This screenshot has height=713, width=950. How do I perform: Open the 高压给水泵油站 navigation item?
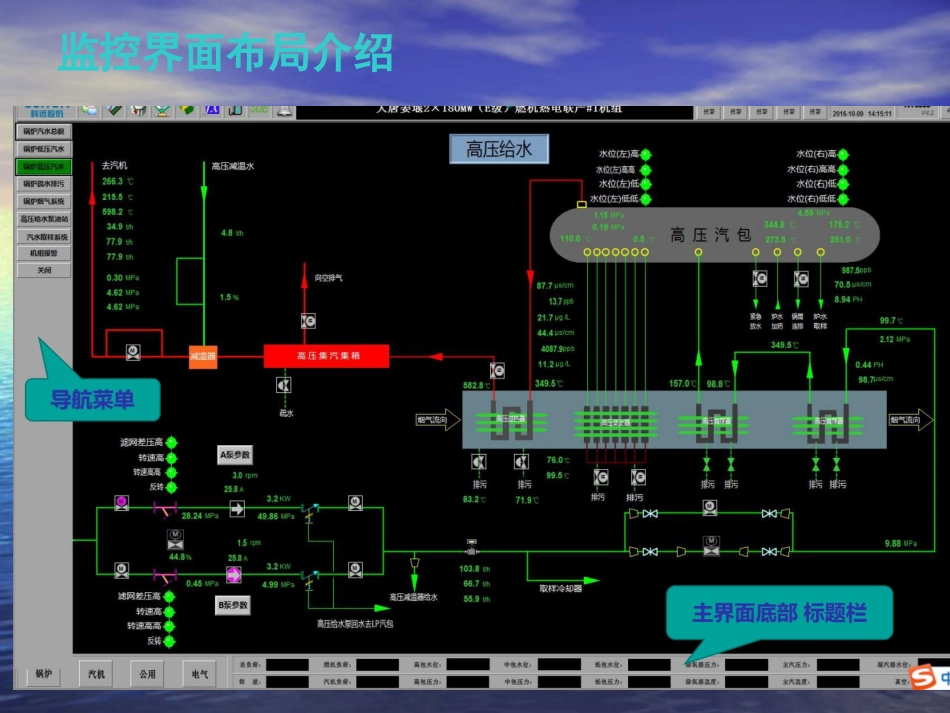click(44, 219)
